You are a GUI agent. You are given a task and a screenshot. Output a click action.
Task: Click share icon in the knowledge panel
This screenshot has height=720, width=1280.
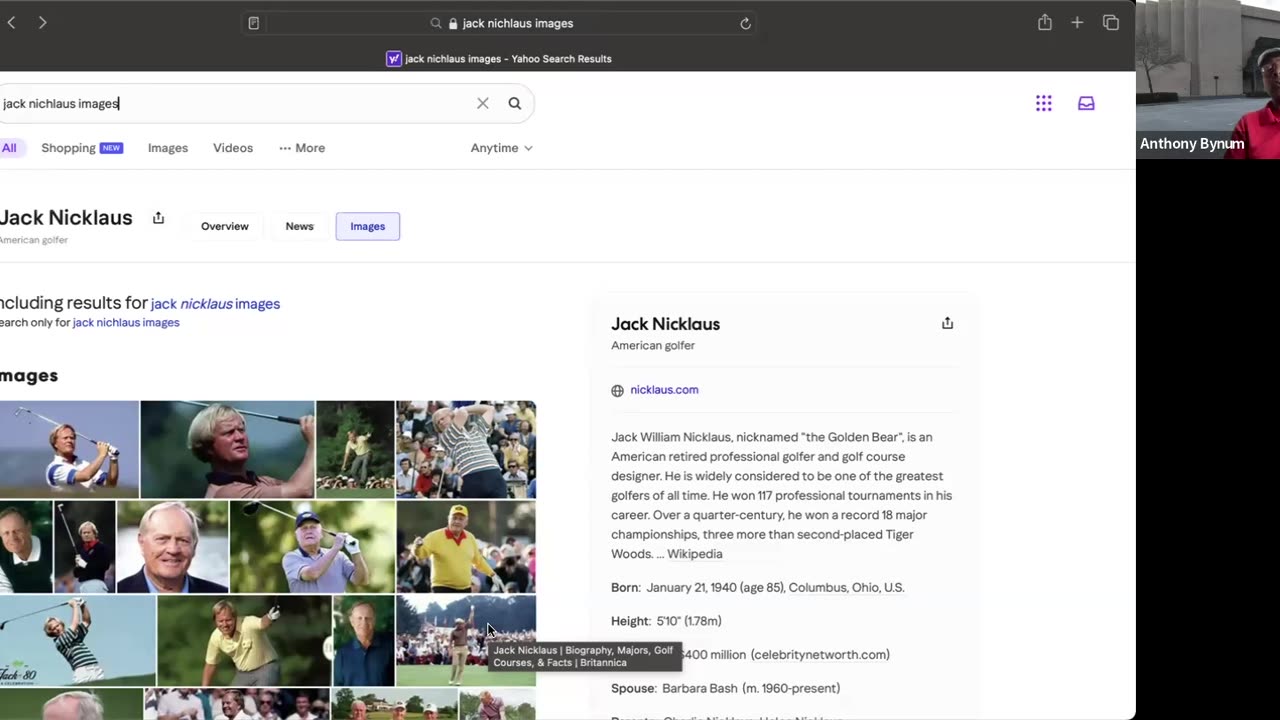coord(947,323)
